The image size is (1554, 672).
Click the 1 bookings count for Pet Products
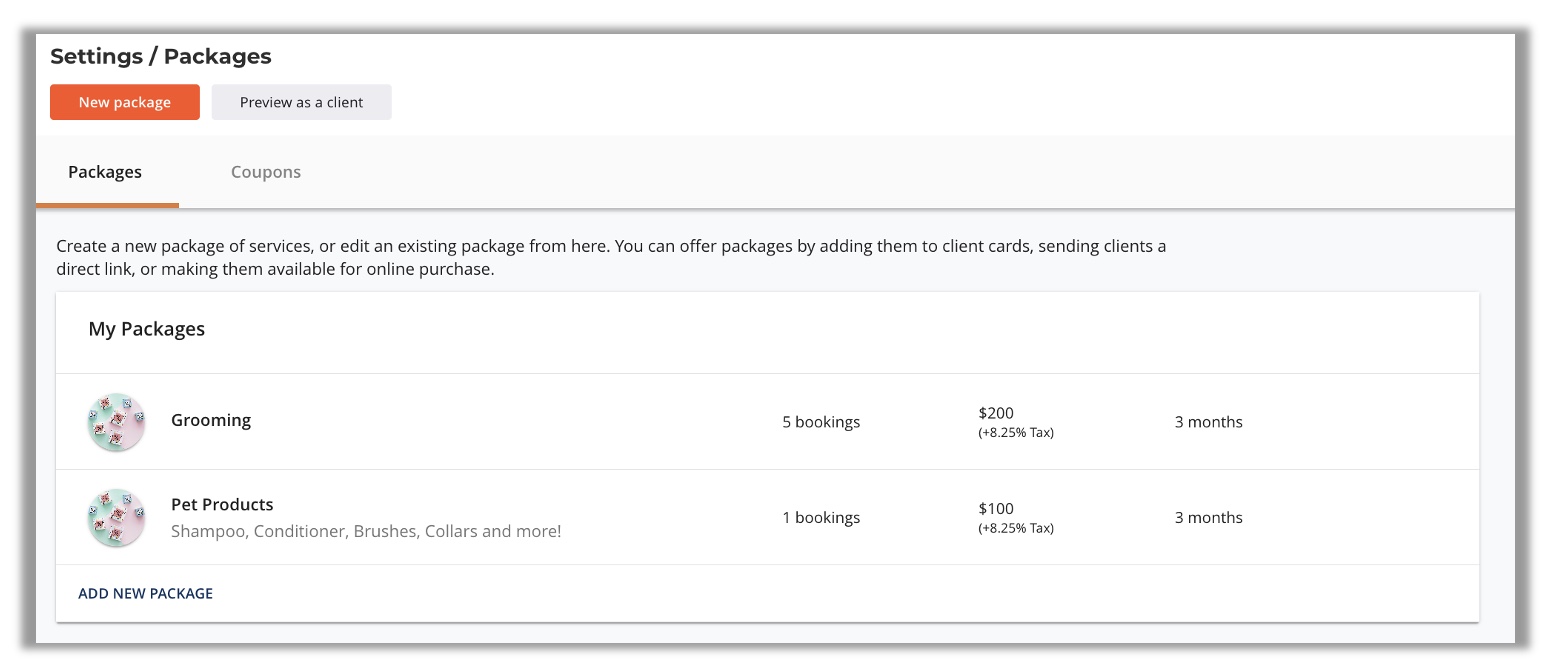(x=821, y=518)
